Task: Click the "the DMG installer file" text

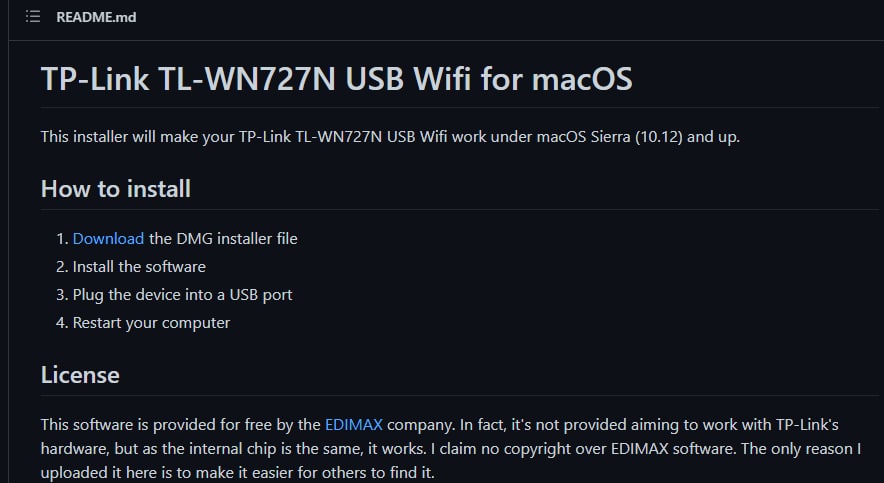Action: coord(223,238)
